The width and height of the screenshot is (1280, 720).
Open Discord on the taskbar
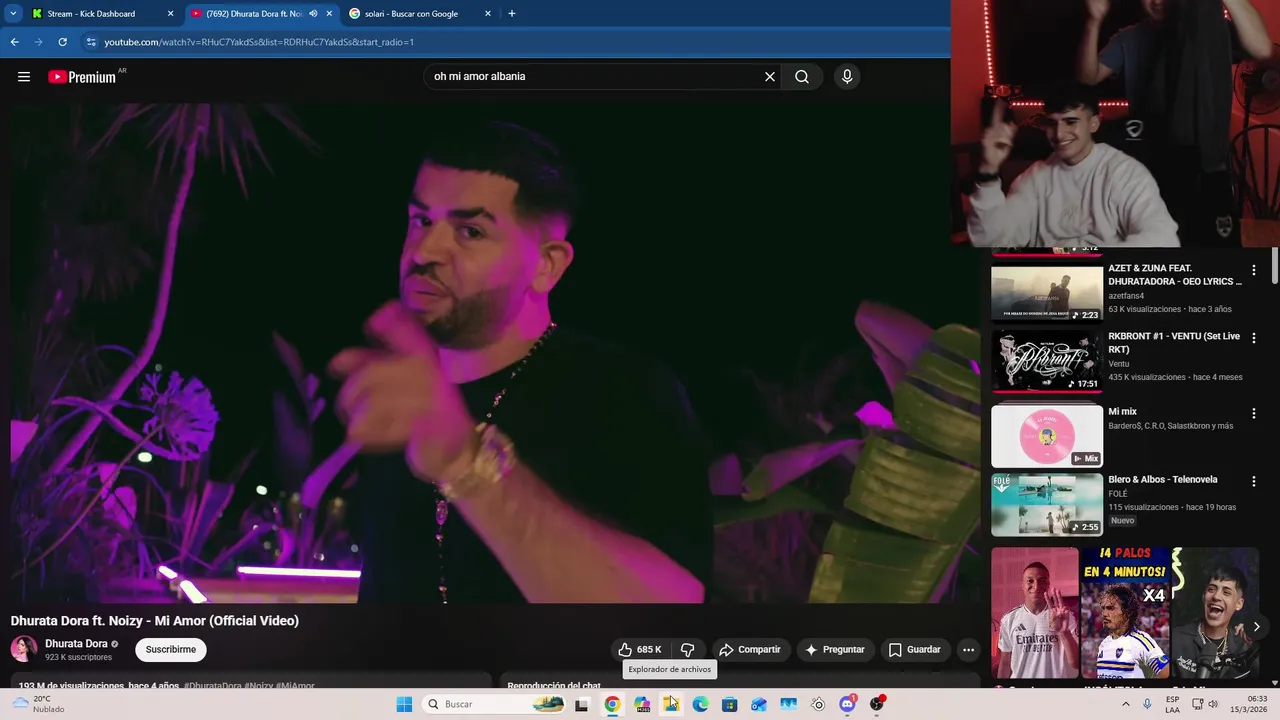pos(848,704)
